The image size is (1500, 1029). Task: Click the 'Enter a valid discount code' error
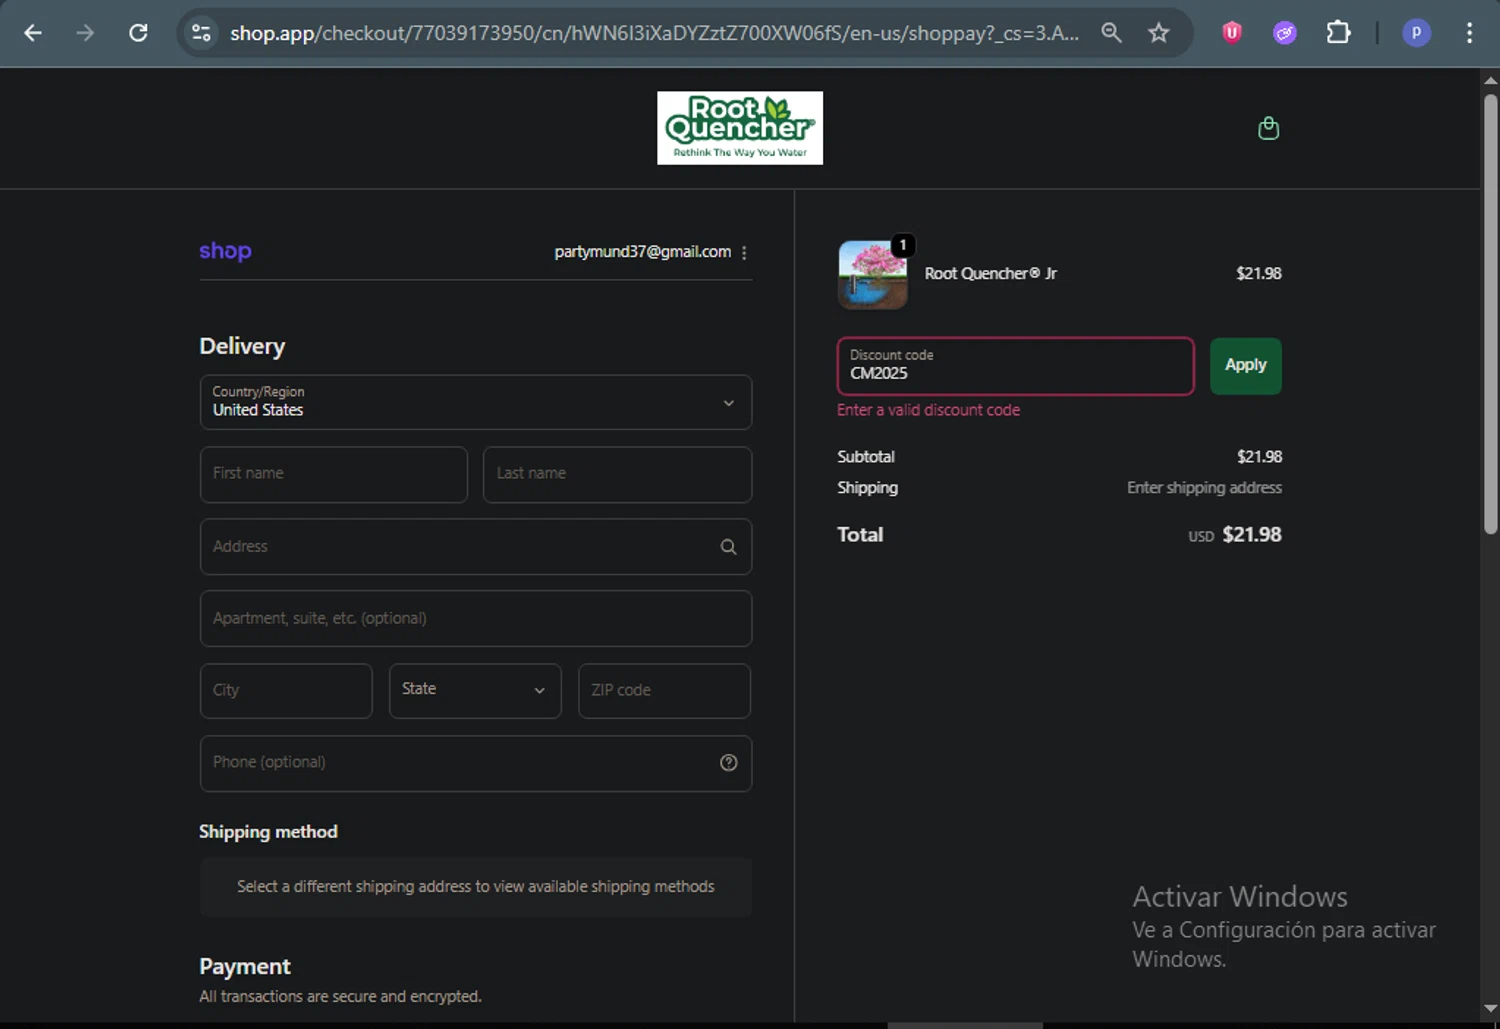pyautogui.click(x=928, y=410)
